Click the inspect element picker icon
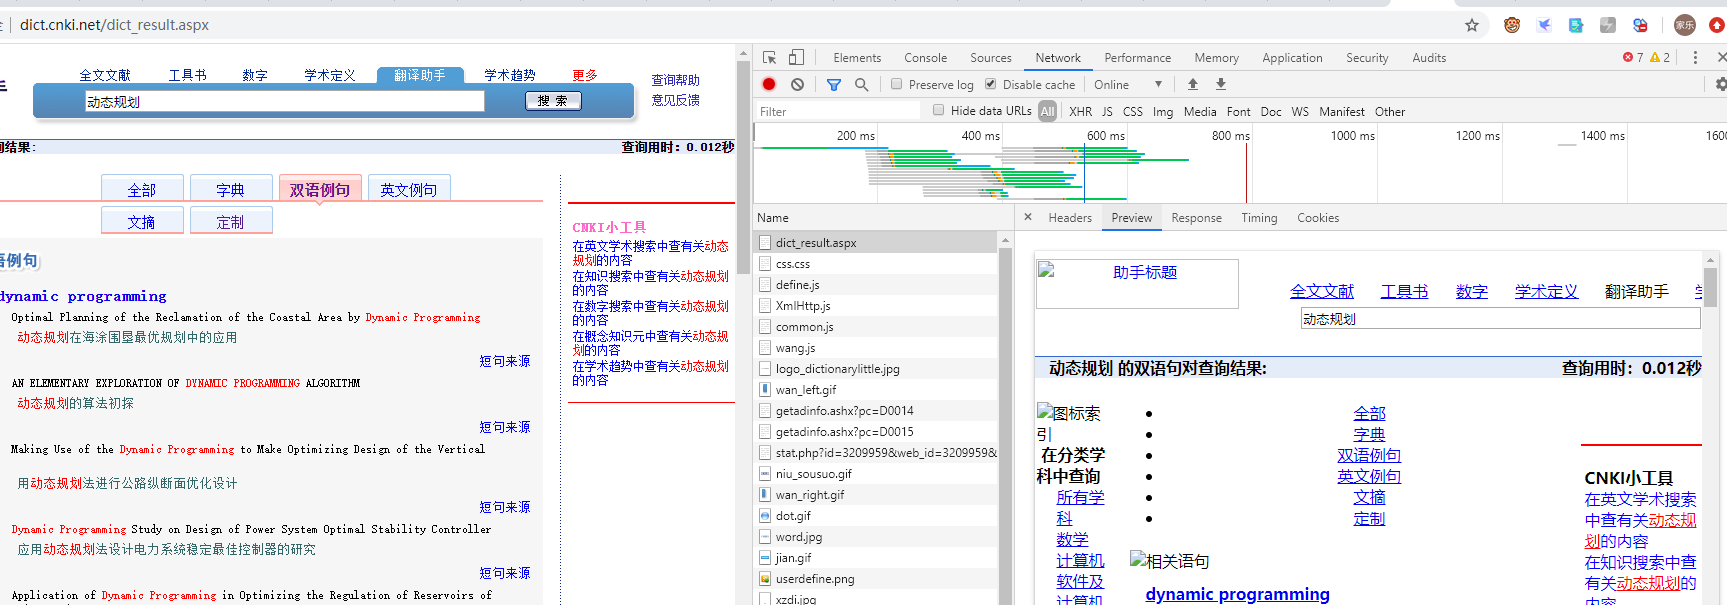This screenshot has width=1727, height=605. click(x=769, y=58)
